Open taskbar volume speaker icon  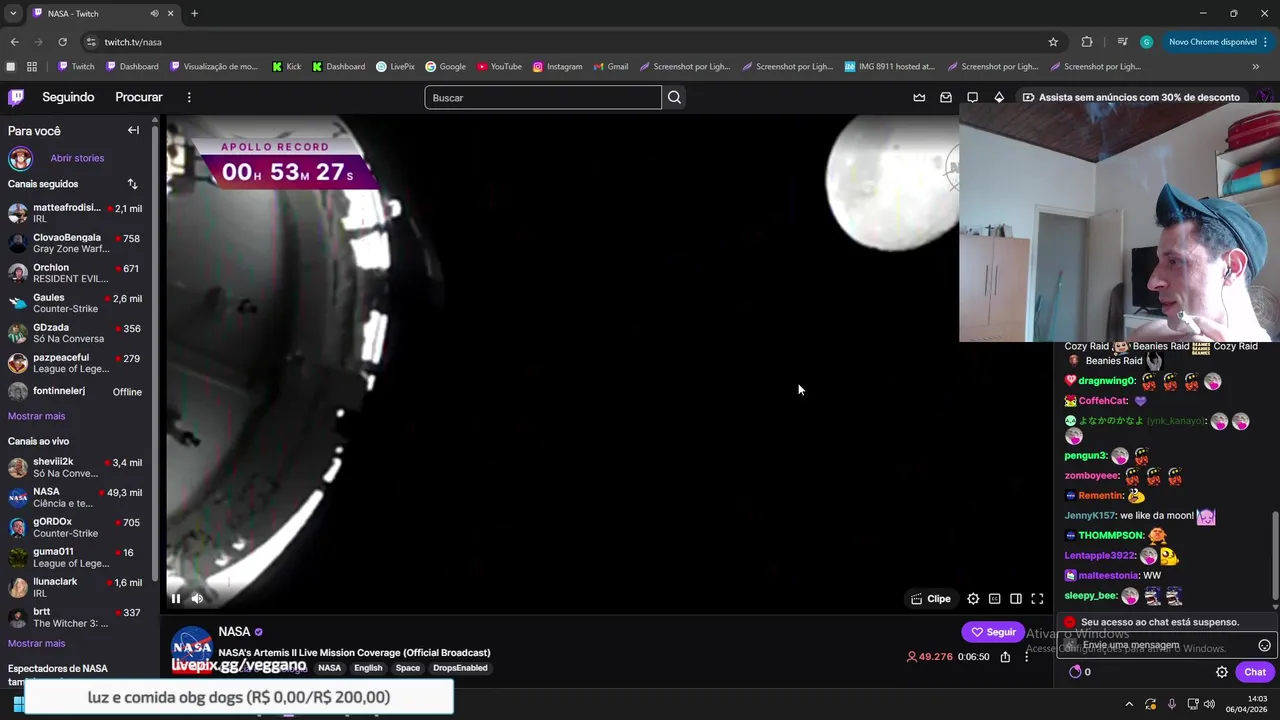(x=1210, y=704)
